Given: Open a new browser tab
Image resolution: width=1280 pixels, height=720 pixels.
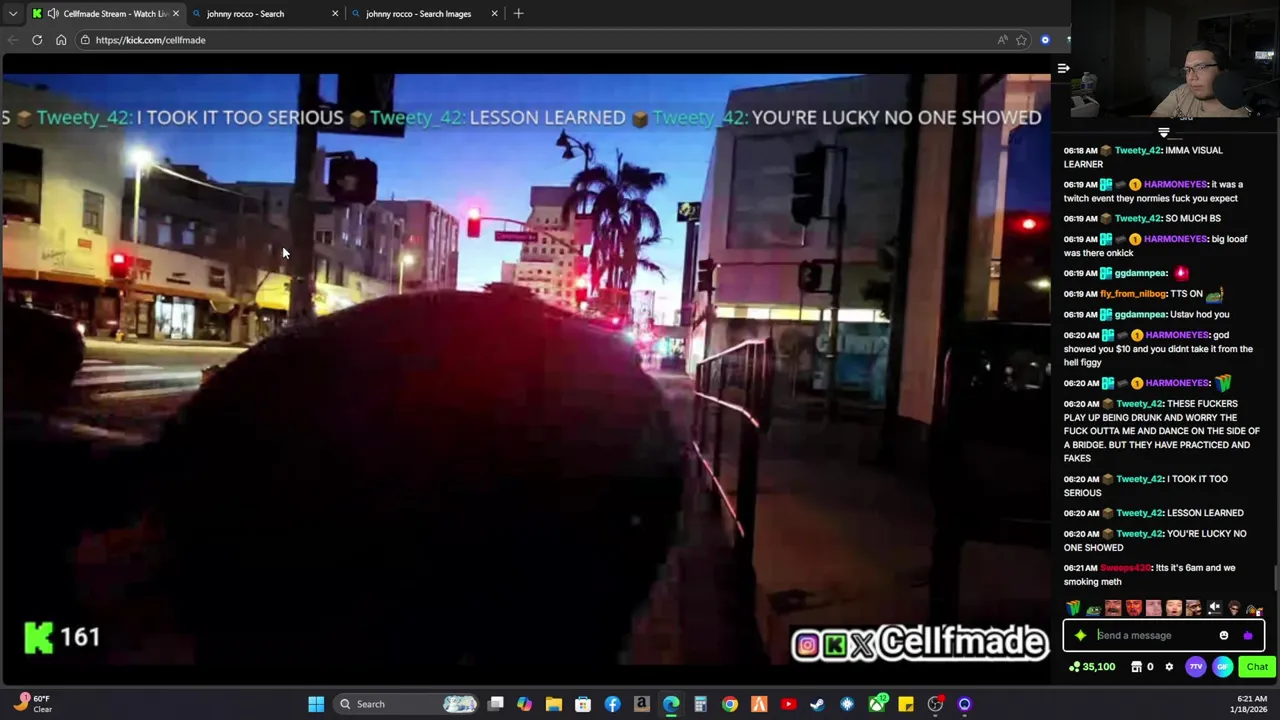Looking at the screenshot, I should coord(518,14).
